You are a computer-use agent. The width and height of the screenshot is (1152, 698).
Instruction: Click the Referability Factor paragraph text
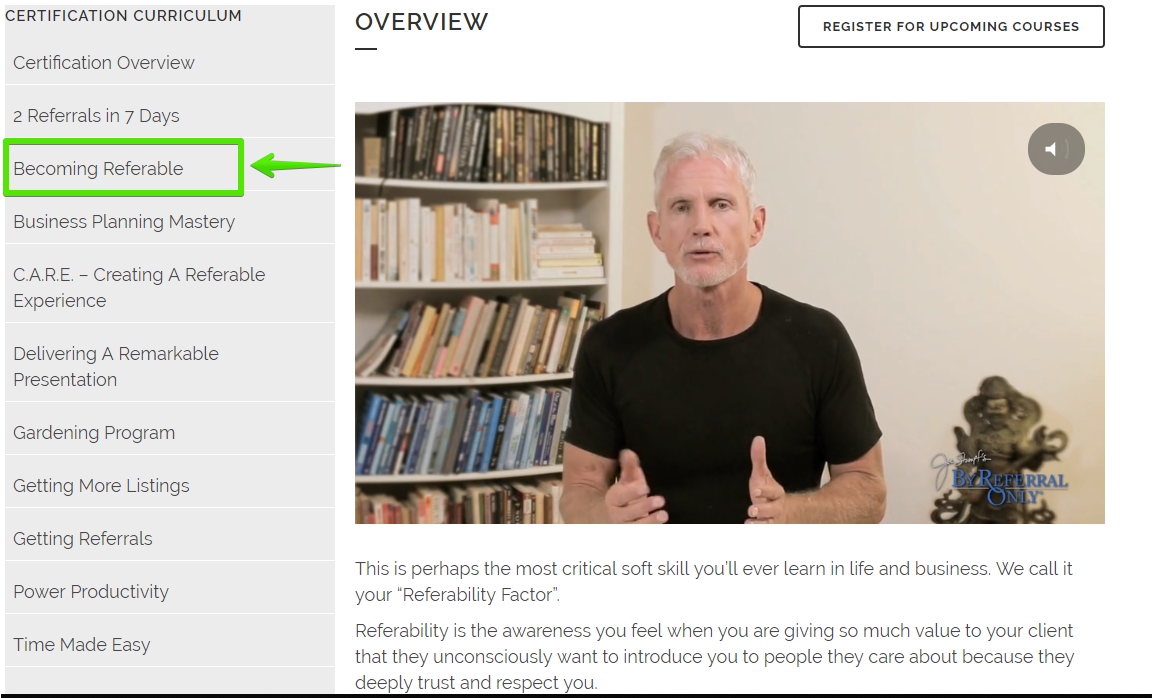click(x=714, y=581)
